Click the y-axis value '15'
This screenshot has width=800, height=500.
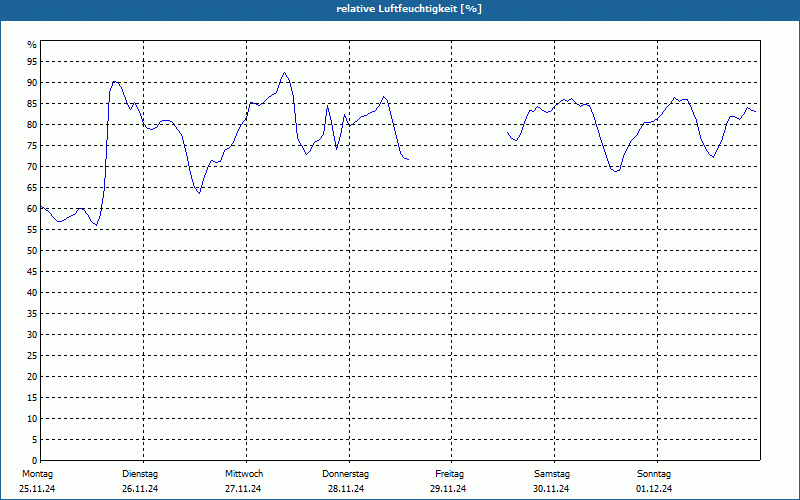pyautogui.click(x=32, y=397)
